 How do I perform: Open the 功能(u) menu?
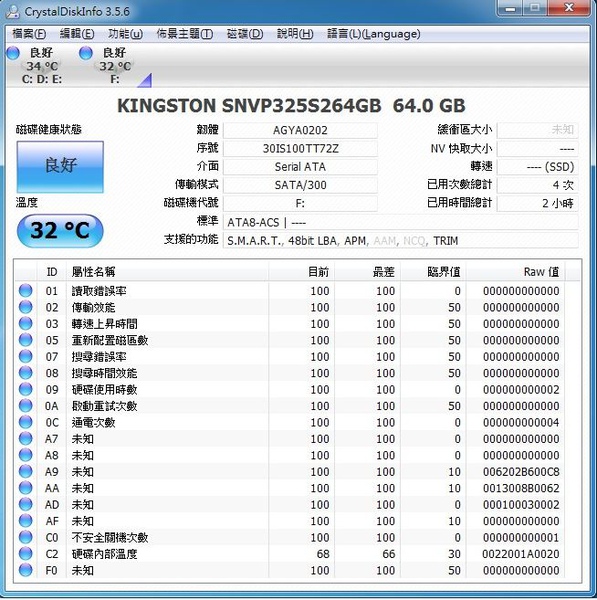[126, 34]
